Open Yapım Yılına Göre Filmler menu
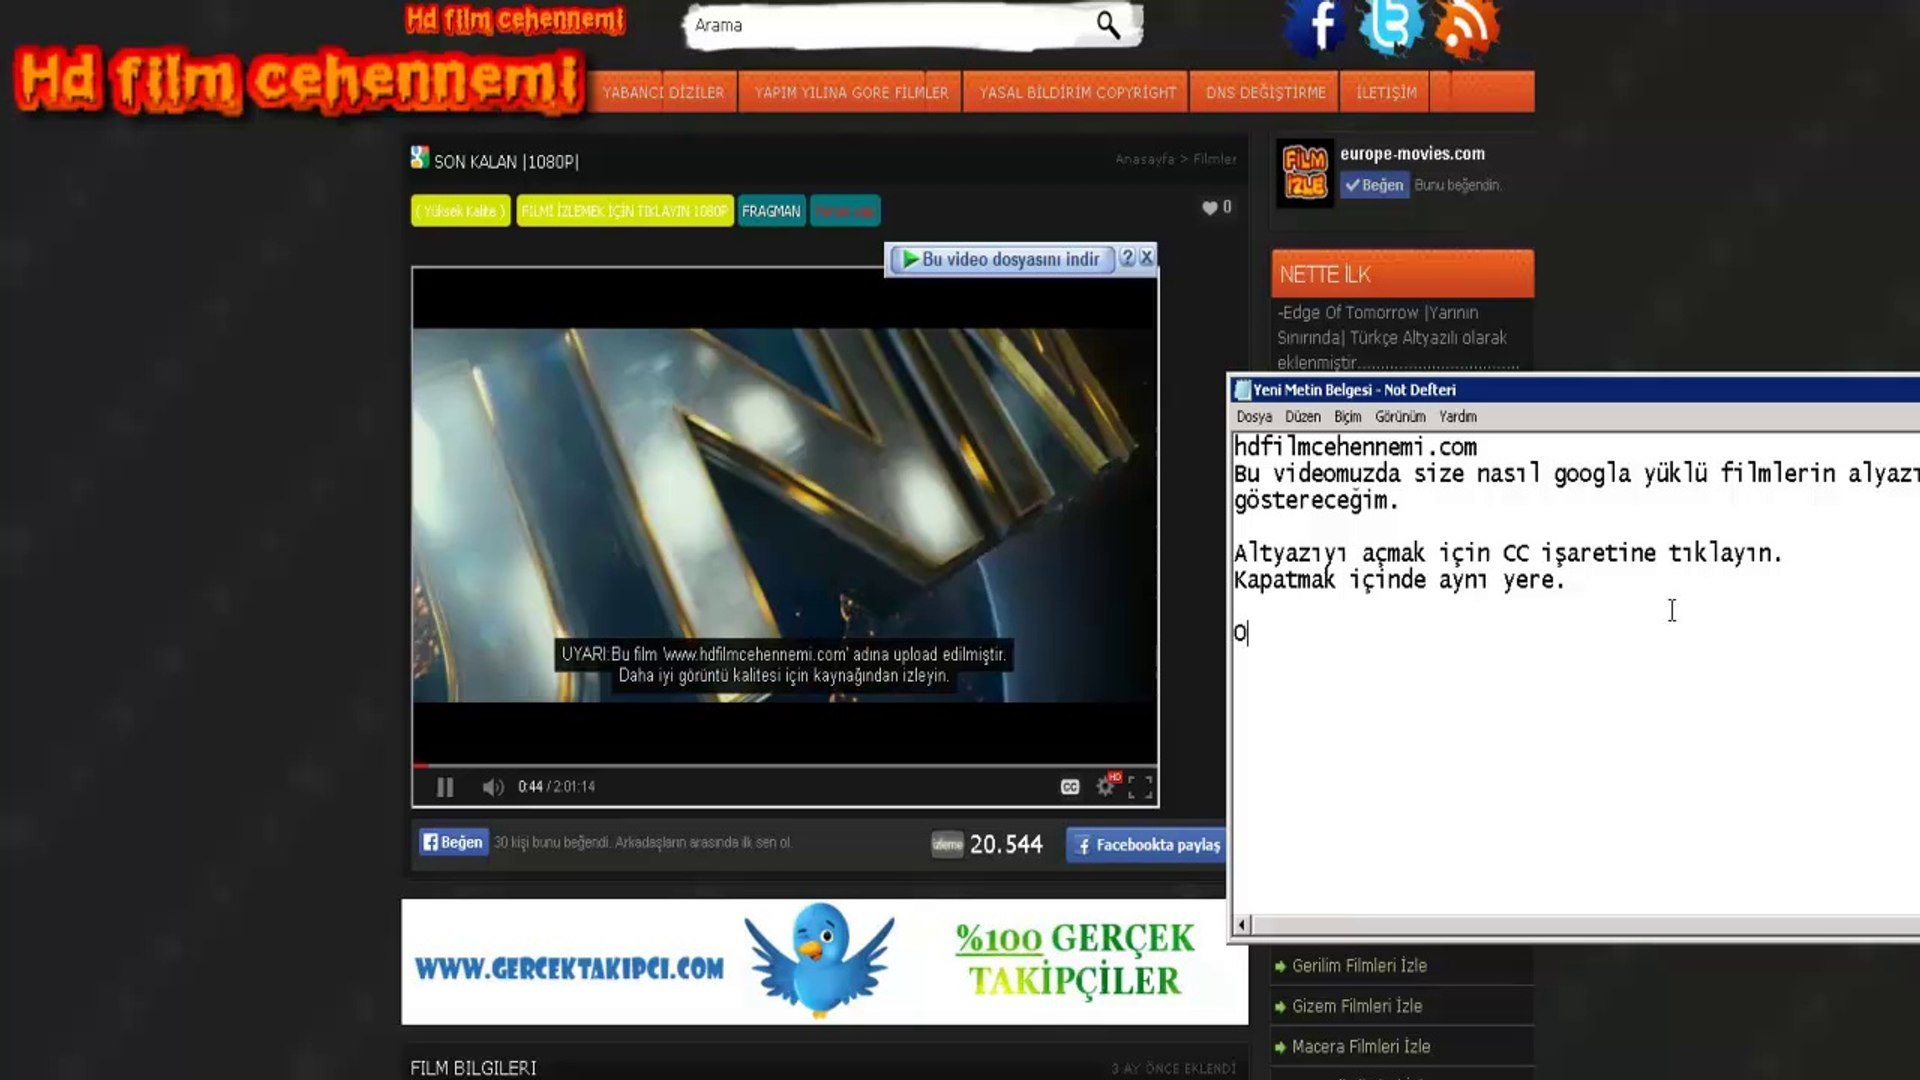The width and height of the screenshot is (1920, 1080). (x=851, y=92)
